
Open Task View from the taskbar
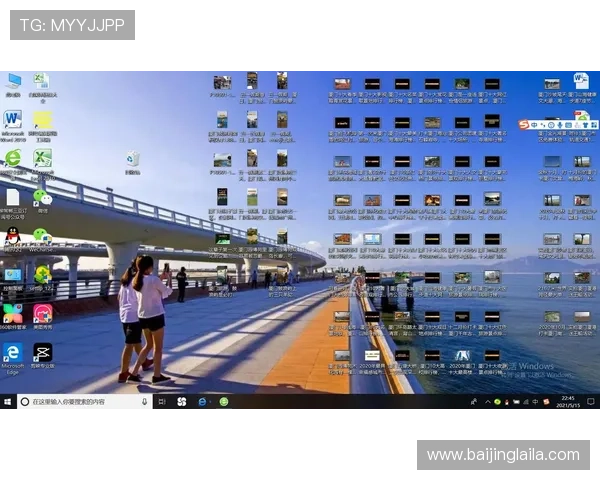162,401
